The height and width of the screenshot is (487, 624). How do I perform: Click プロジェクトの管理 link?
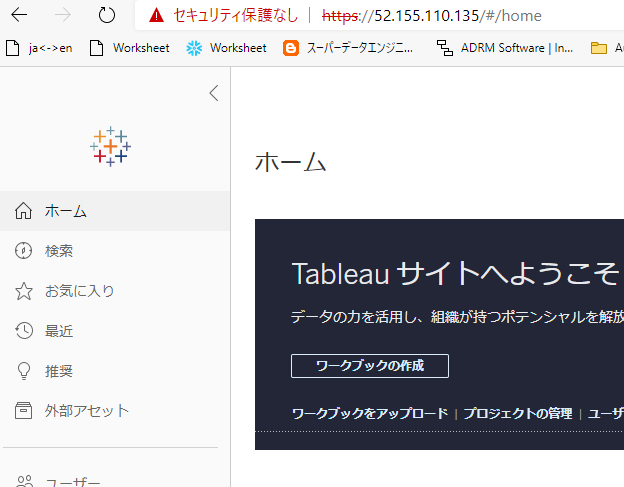(518, 413)
